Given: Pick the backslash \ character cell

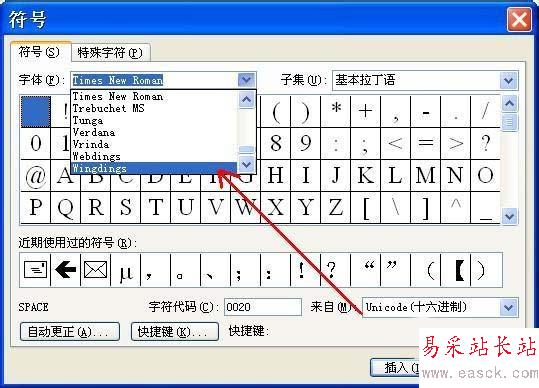Looking at the screenshot, I should (x=396, y=208).
